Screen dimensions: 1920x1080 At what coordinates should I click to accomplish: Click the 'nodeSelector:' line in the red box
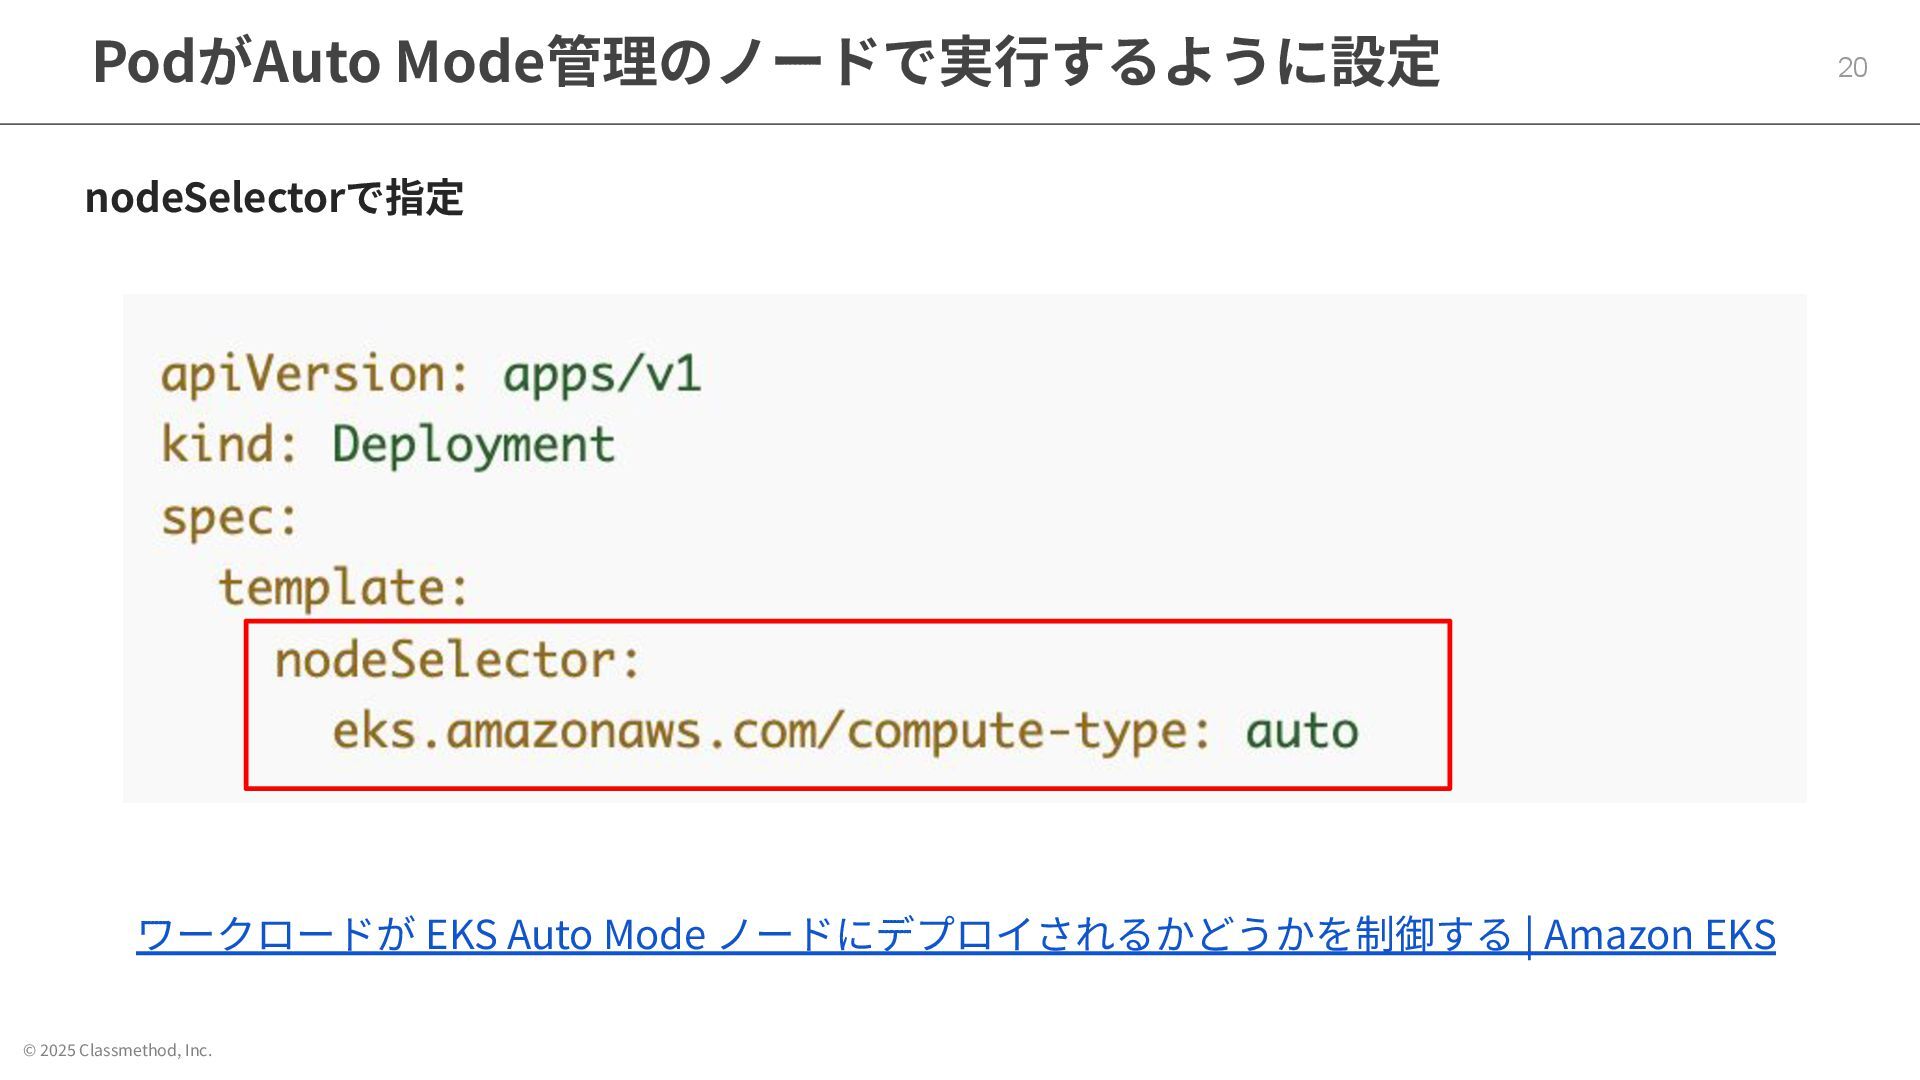coord(457,660)
